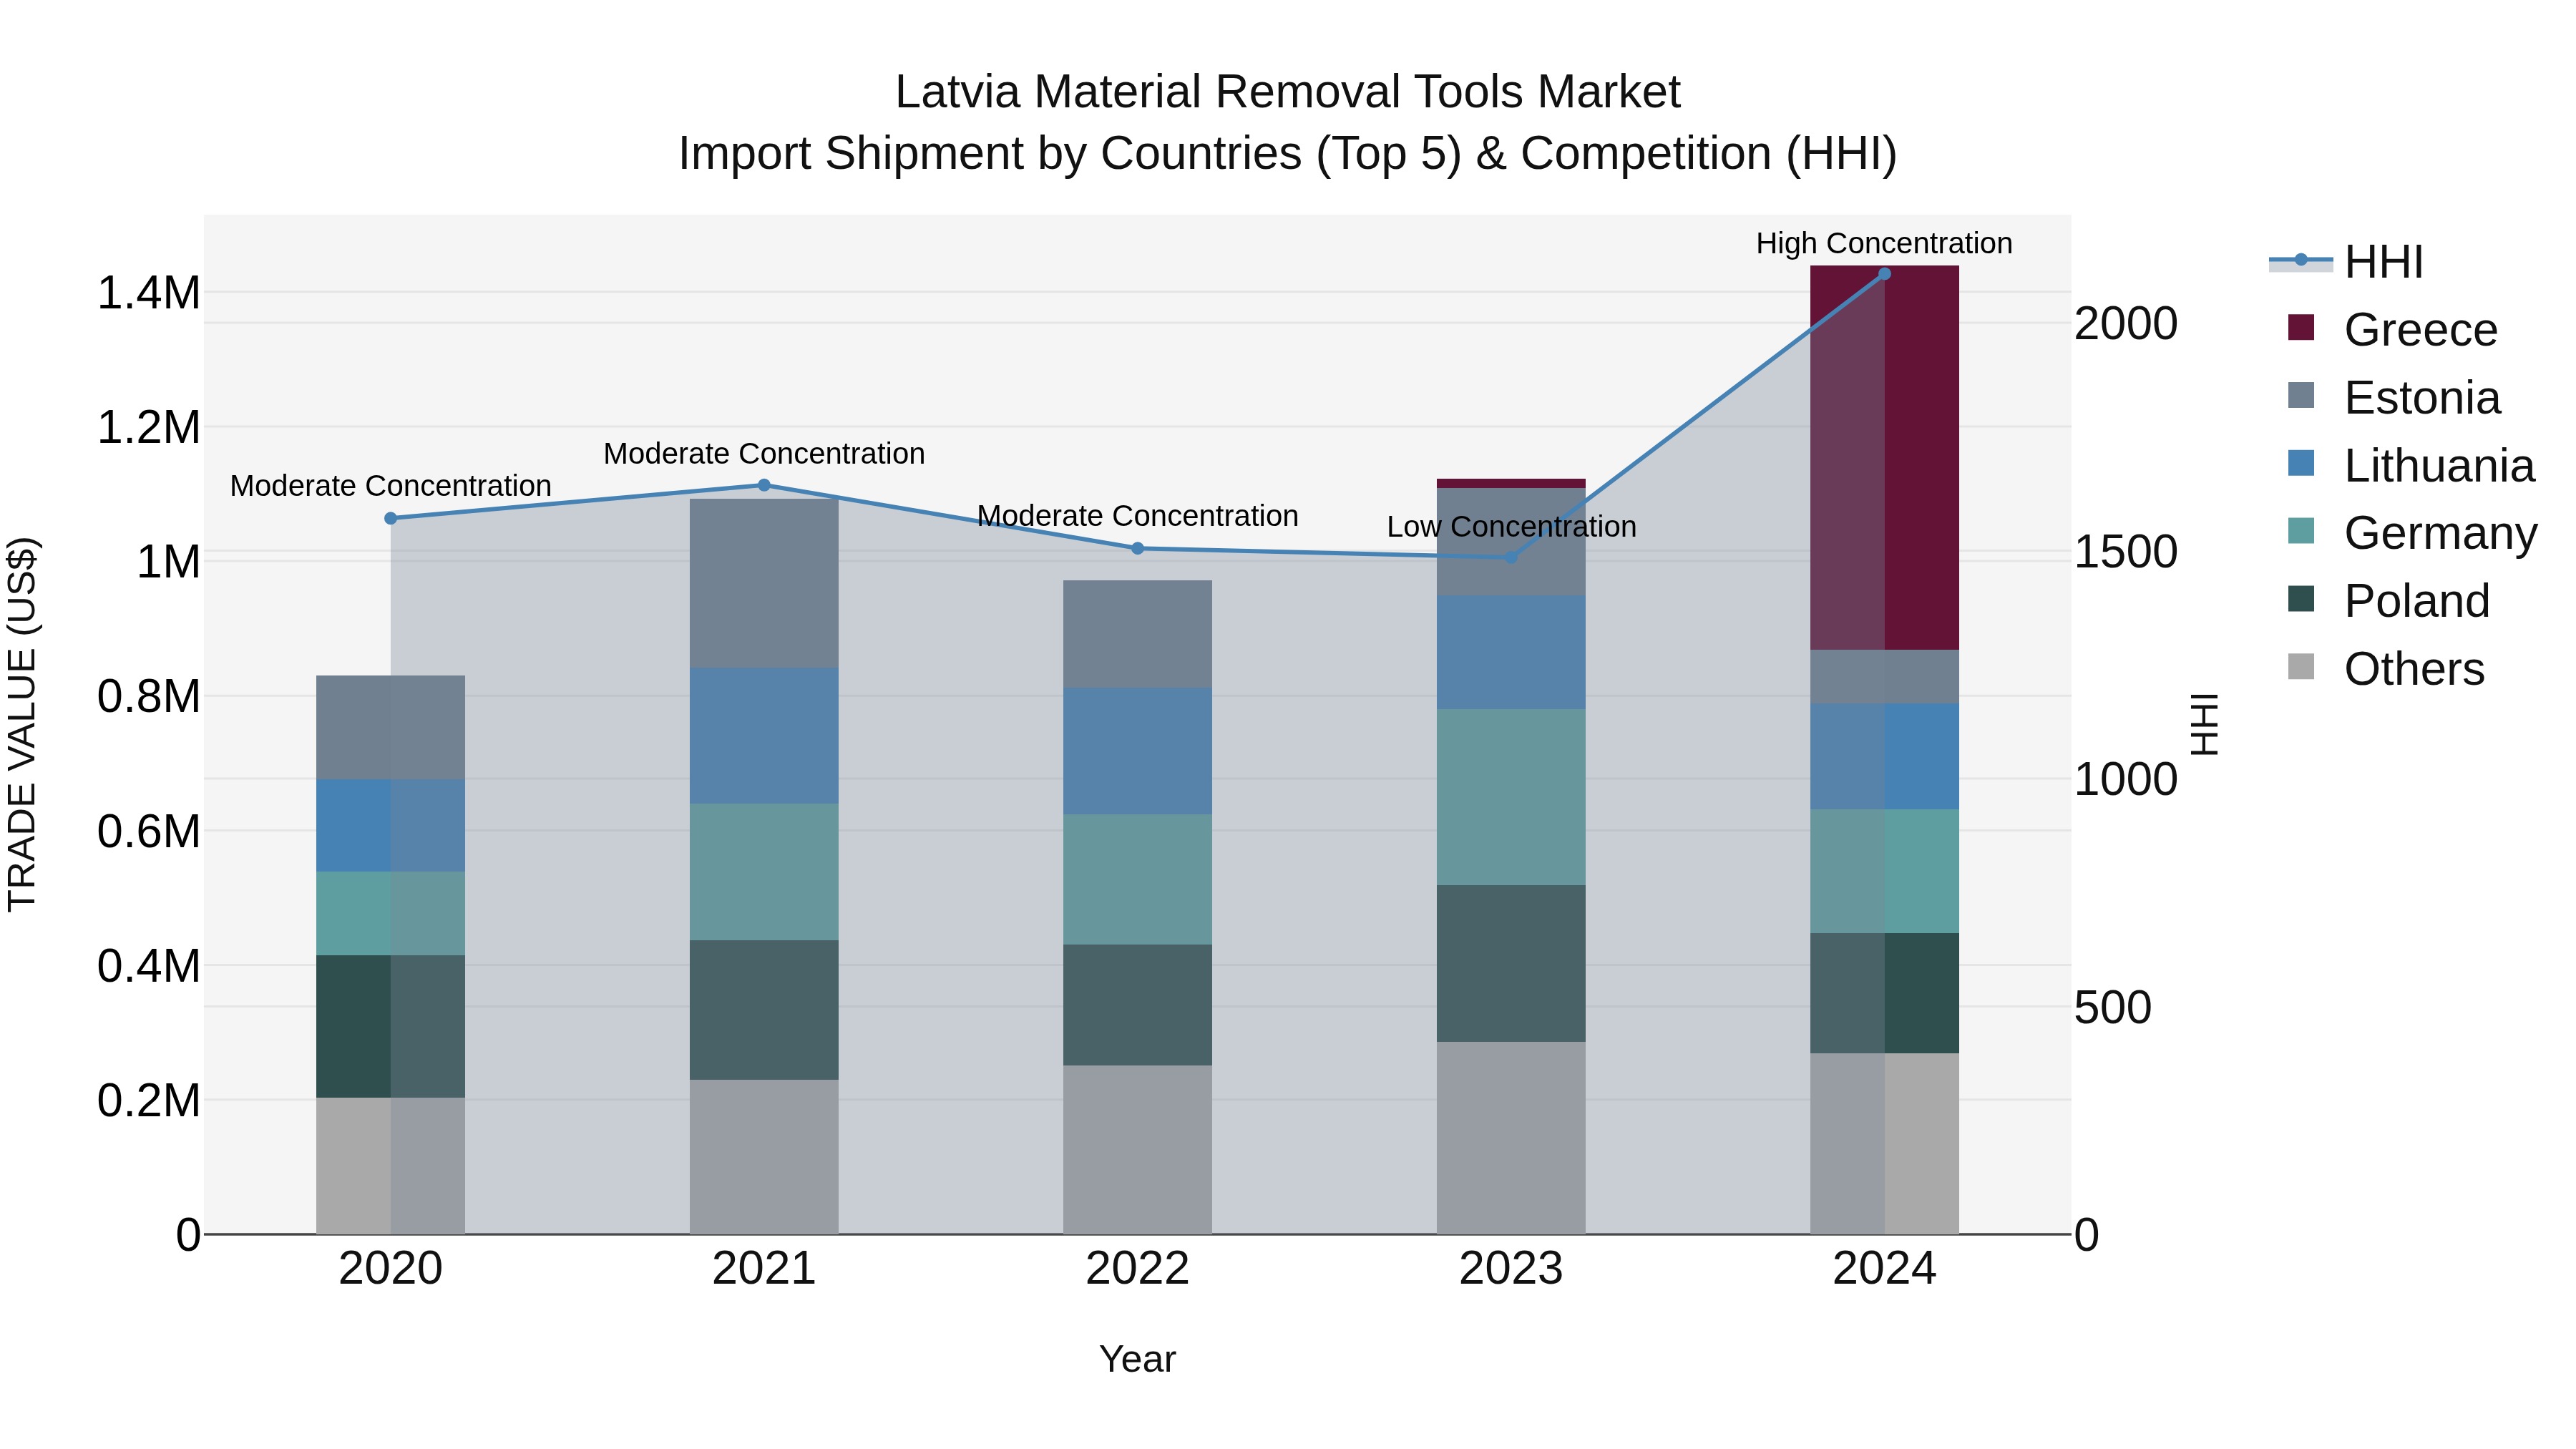Click the 500 tick on HHI axis

(2113, 1007)
